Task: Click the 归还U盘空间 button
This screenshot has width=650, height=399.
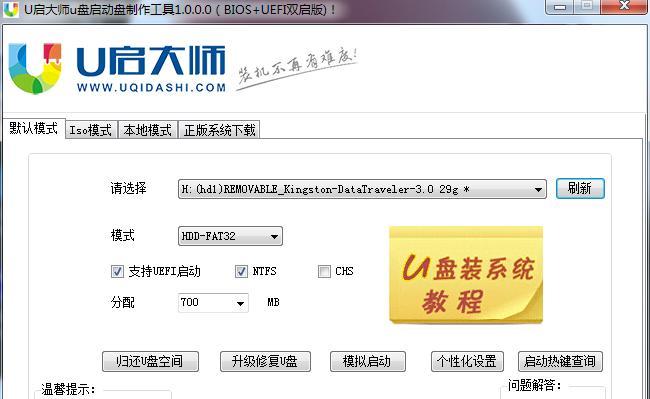Action: (x=150, y=361)
